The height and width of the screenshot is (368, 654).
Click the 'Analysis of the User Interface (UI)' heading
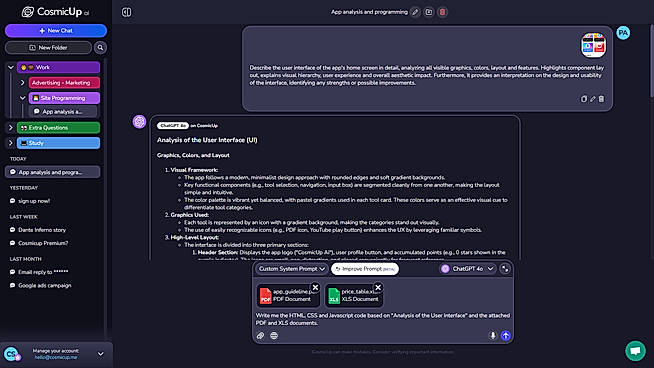click(207, 140)
